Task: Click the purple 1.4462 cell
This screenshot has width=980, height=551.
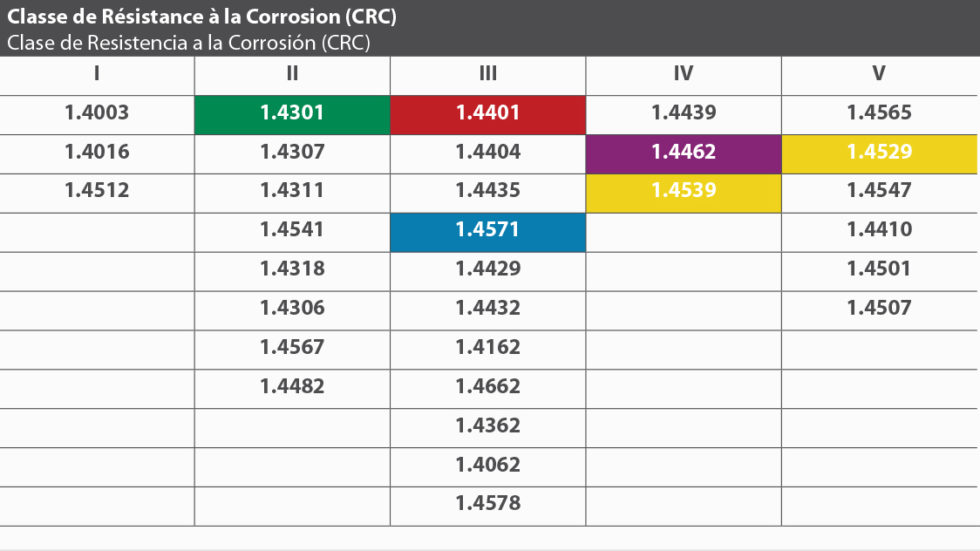Action: [683, 153]
